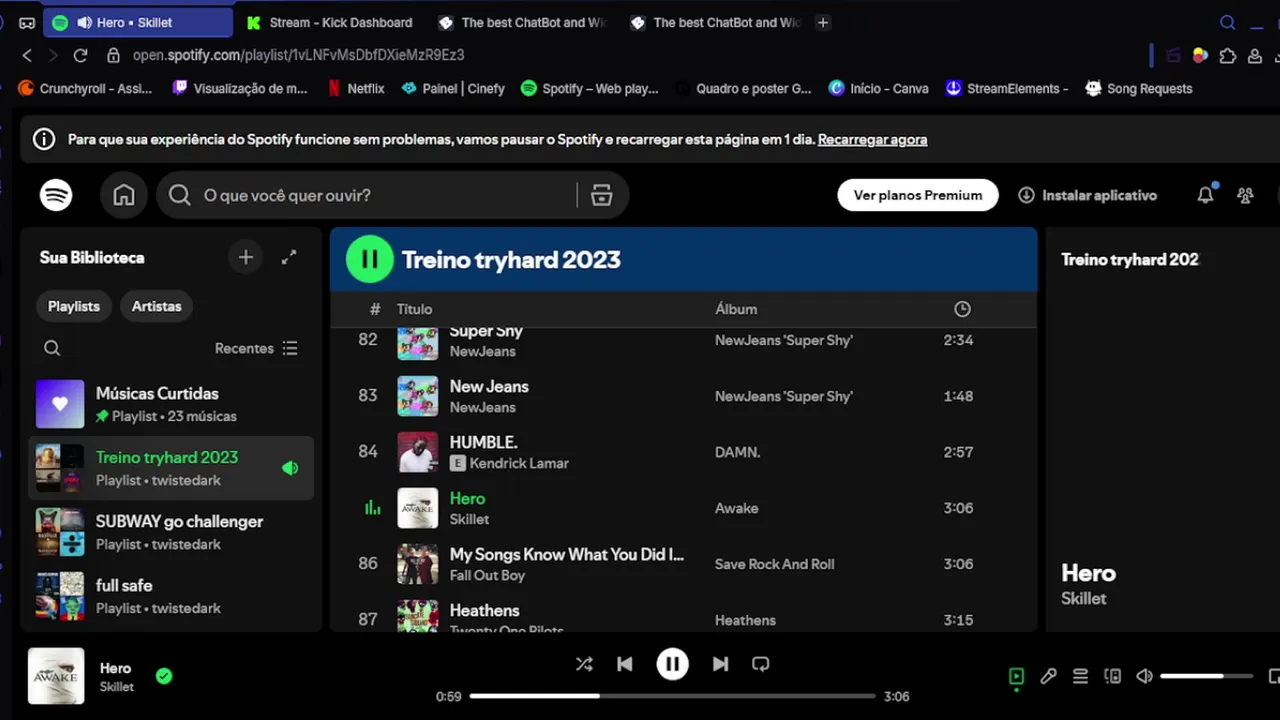Select the New Jeans track title

pyautogui.click(x=489, y=386)
